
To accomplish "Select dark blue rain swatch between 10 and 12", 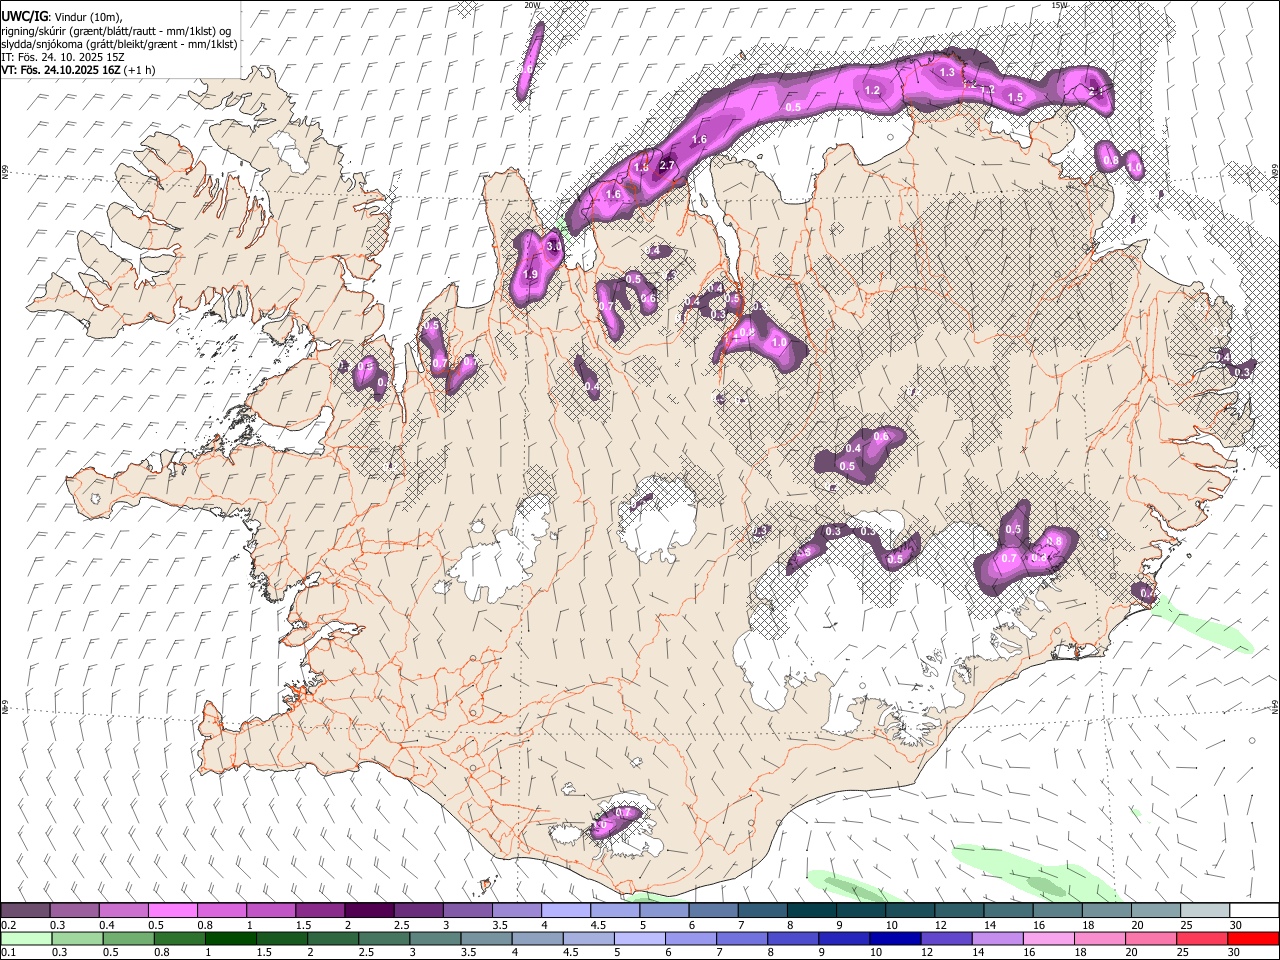I will coord(895,938).
